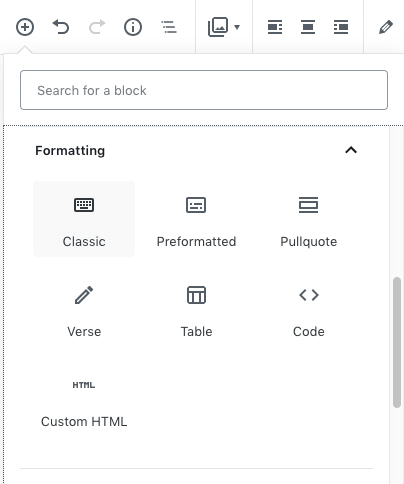The height and width of the screenshot is (484, 404).
Task: Click the redo arrow icon
Action: [x=97, y=27]
